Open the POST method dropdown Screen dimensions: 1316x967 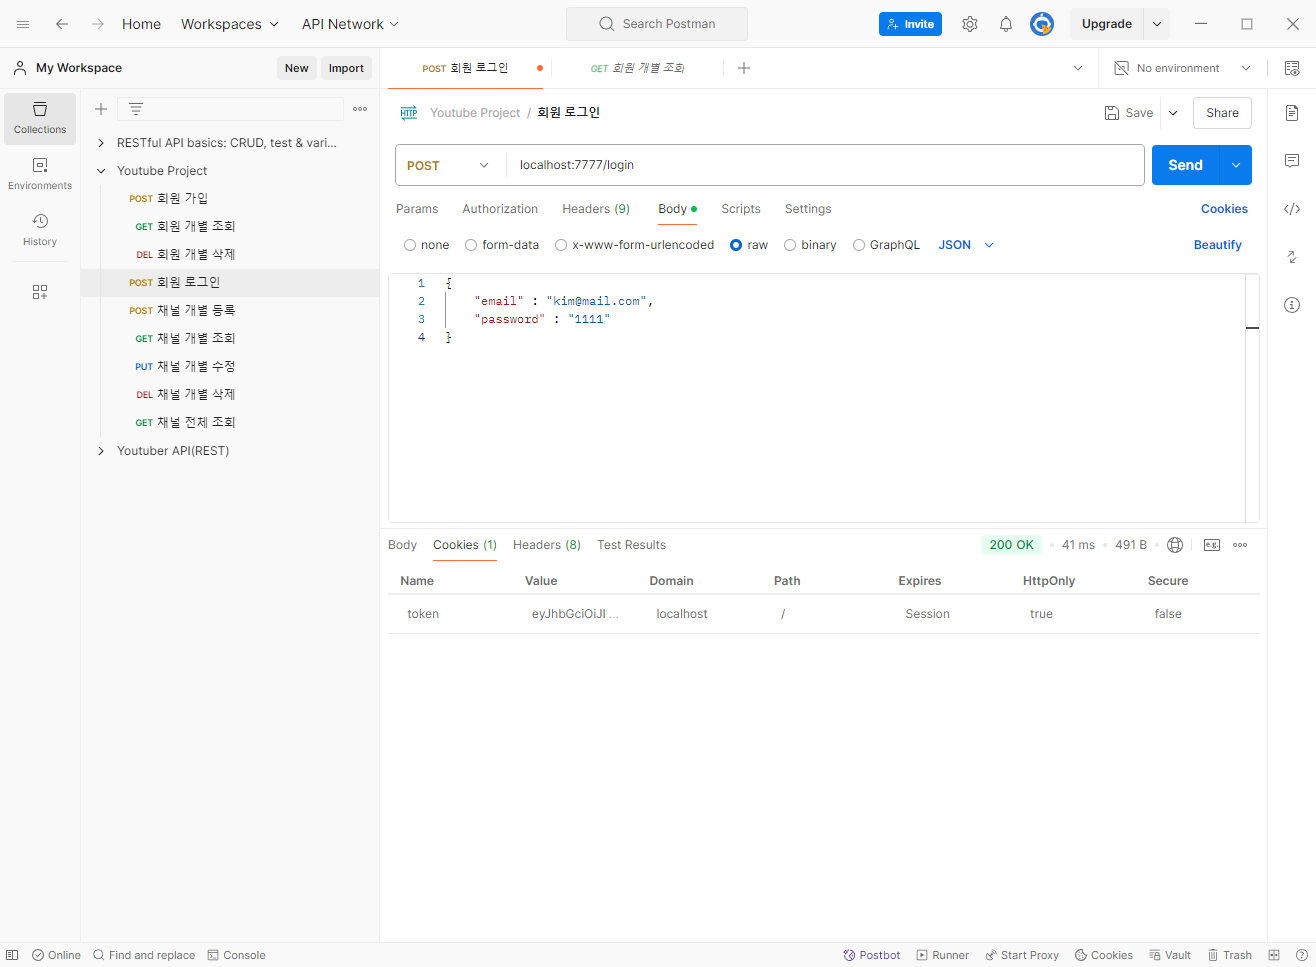click(x=450, y=165)
